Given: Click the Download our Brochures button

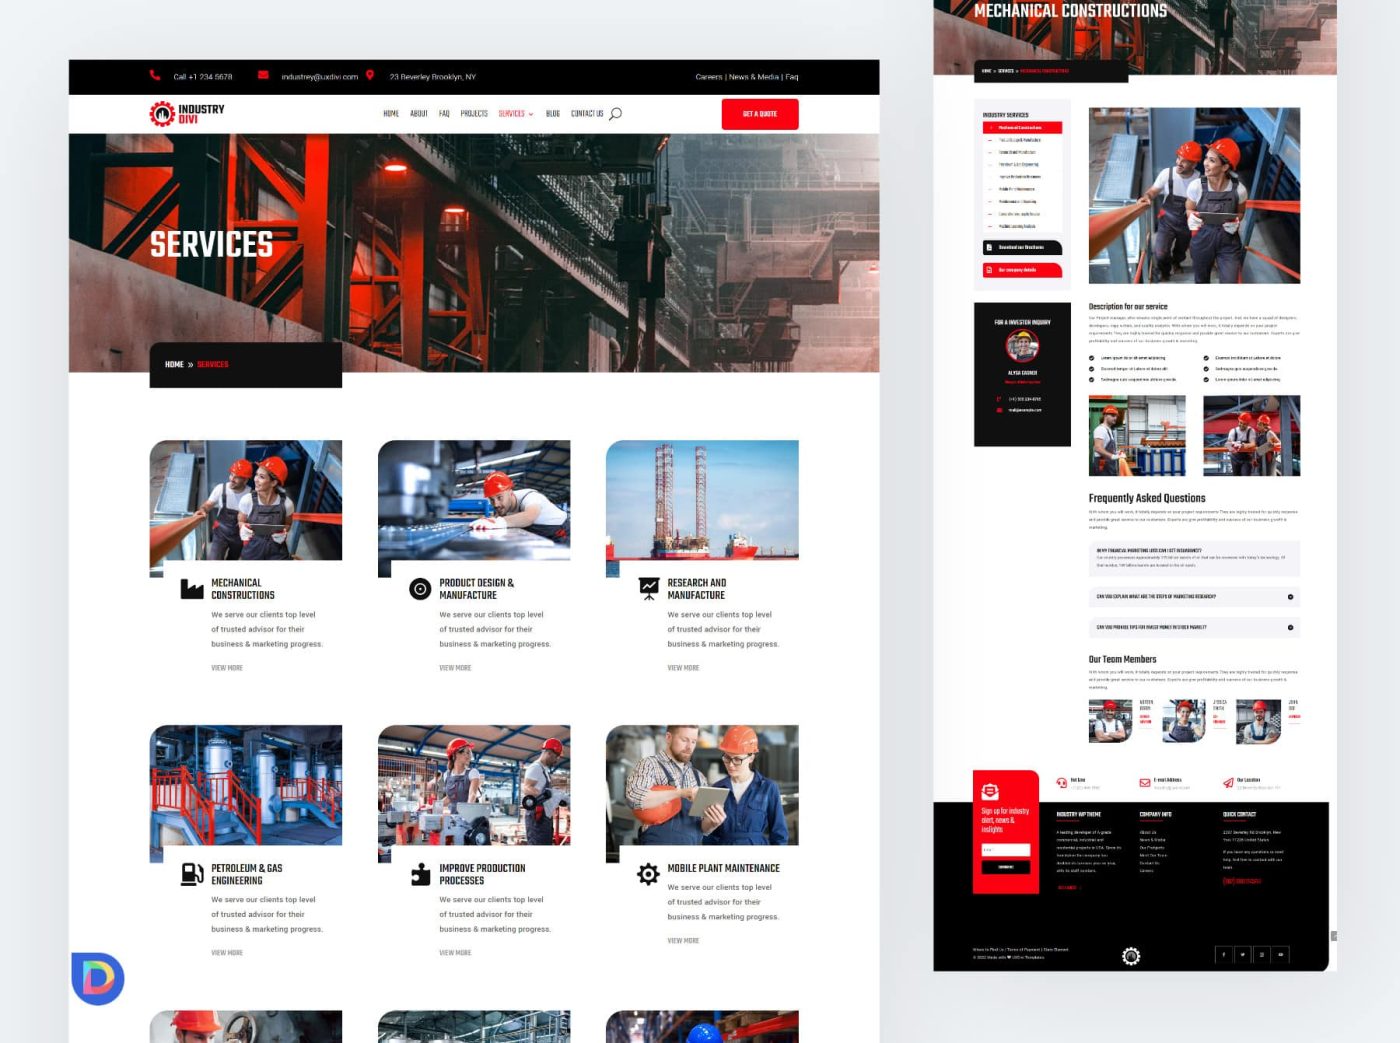Looking at the screenshot, I should coord(1022,247).
